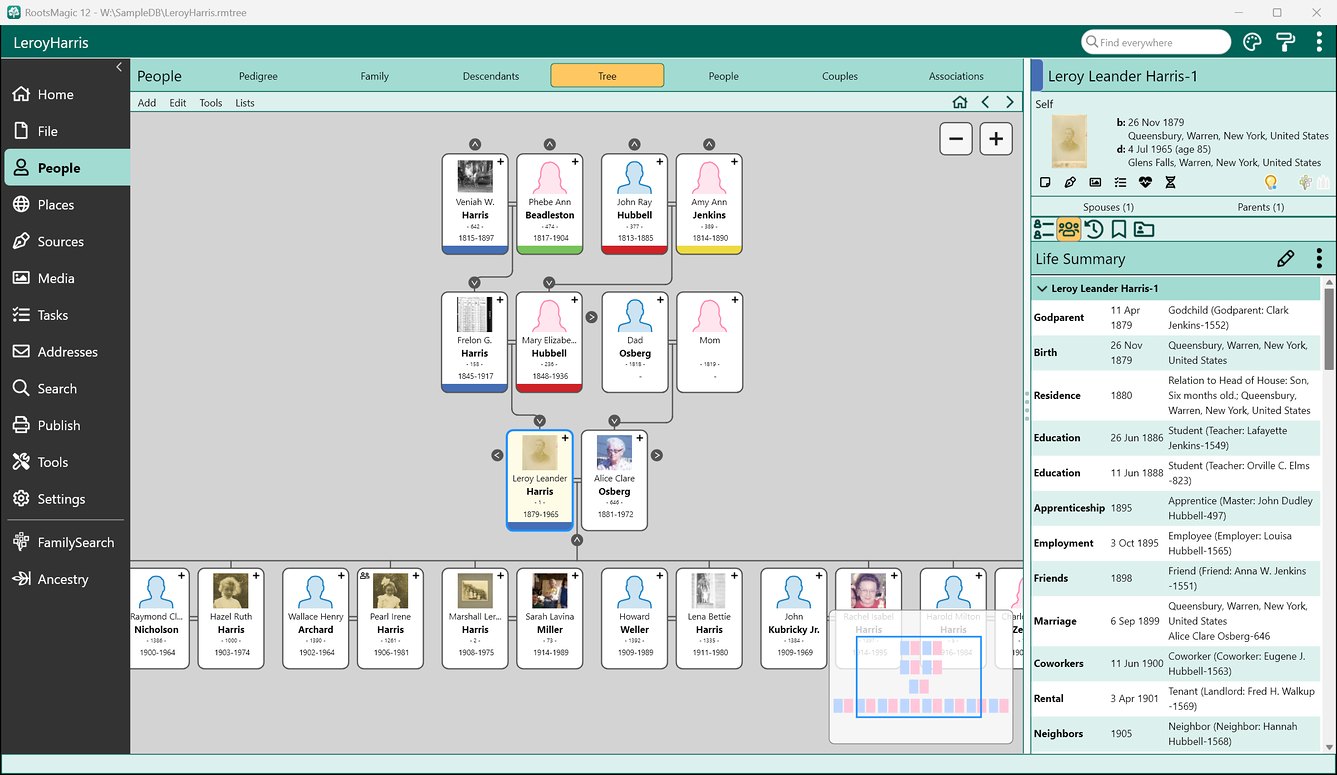Zoom out the tree with minus button
This screenshot has width=1337, height=775.
[956, 139]
